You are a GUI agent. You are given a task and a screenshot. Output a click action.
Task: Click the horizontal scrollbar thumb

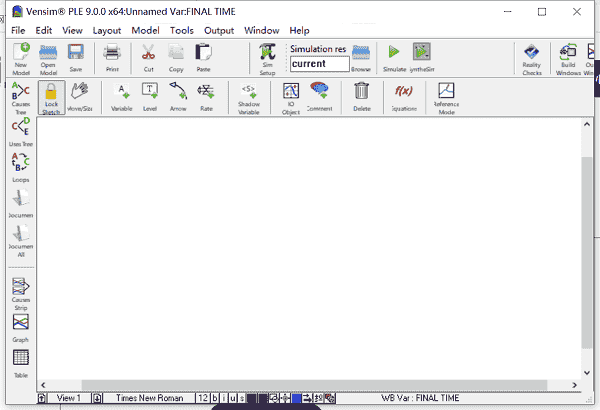314,385
